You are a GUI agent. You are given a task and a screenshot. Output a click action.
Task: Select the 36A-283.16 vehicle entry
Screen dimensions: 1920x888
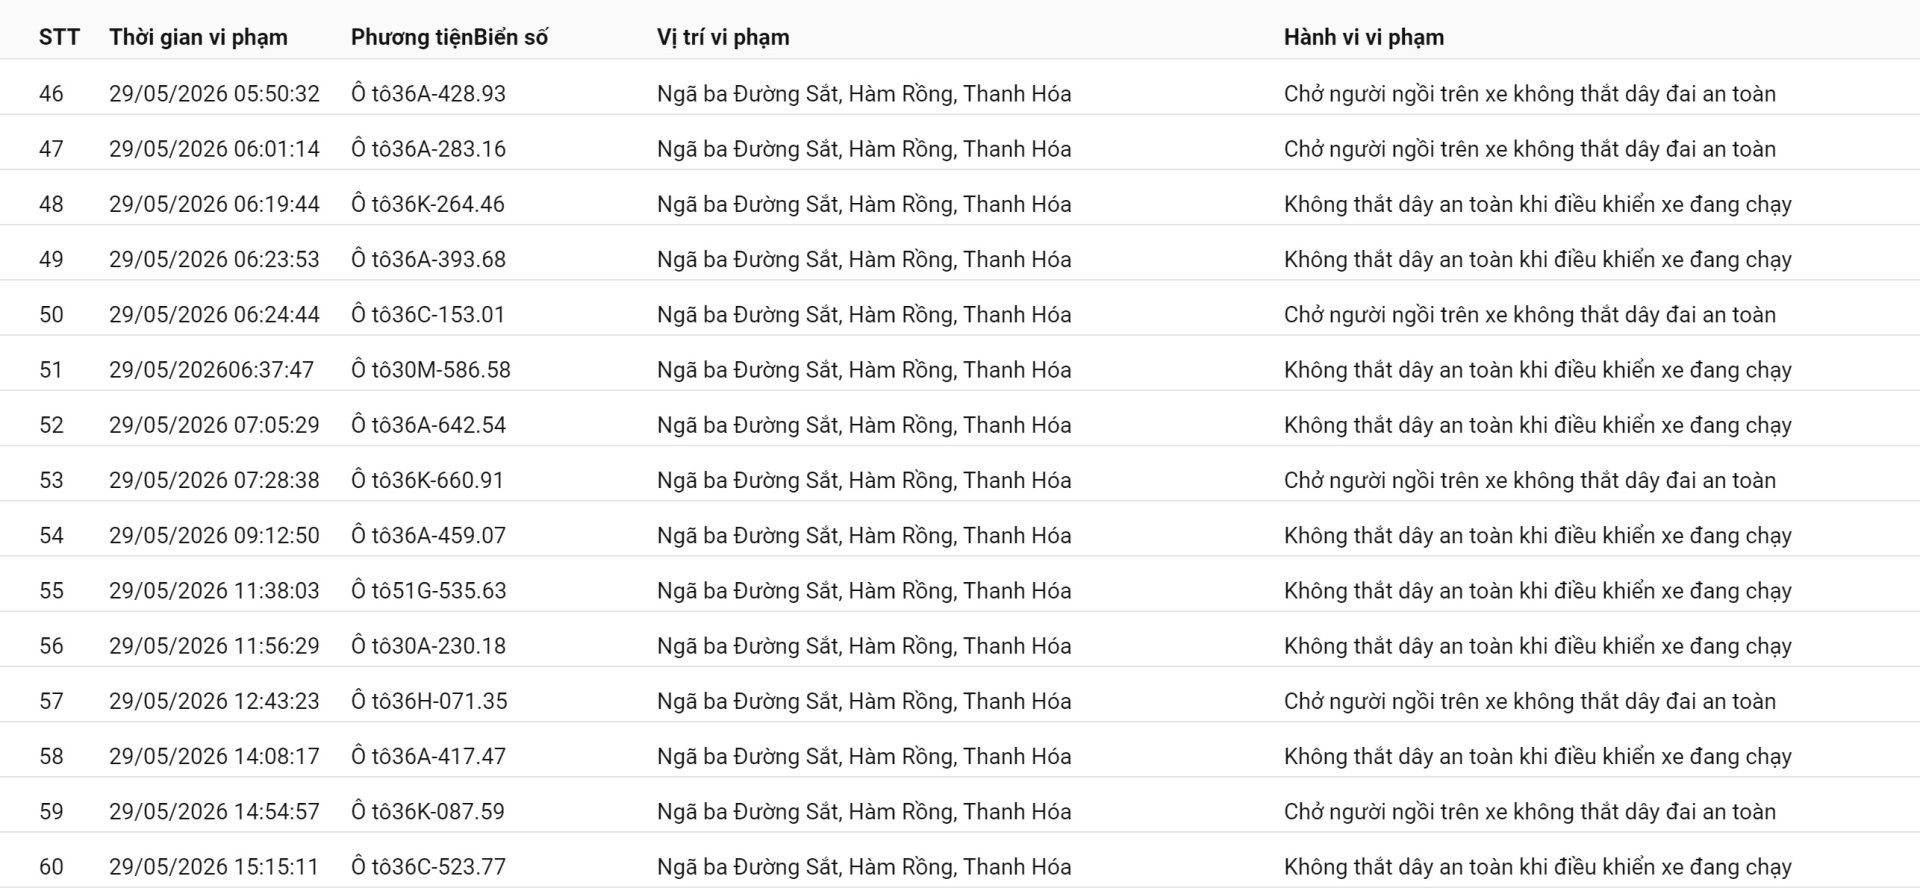[428, 149]
